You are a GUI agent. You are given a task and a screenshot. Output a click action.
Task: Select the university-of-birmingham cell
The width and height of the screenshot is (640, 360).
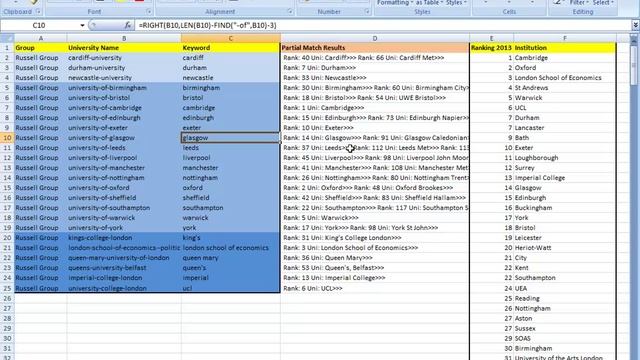point(124,88)
